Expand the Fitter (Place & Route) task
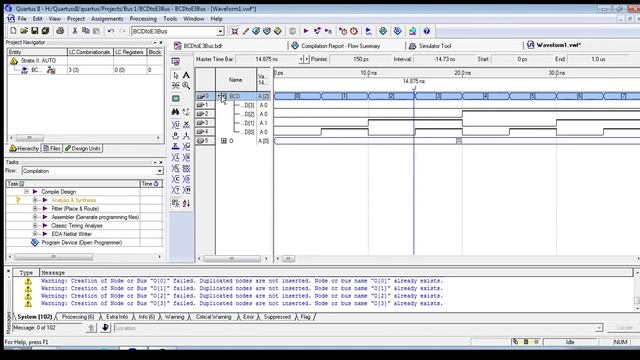 tap(36, 209)
